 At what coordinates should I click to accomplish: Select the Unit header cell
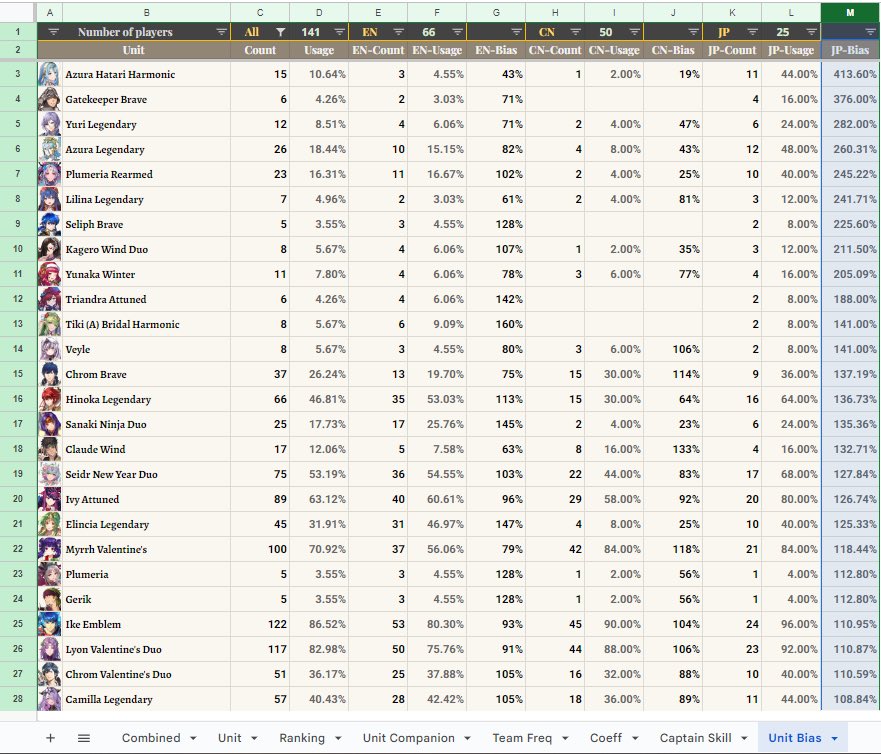pyautogui.click(x=134, y=50)
